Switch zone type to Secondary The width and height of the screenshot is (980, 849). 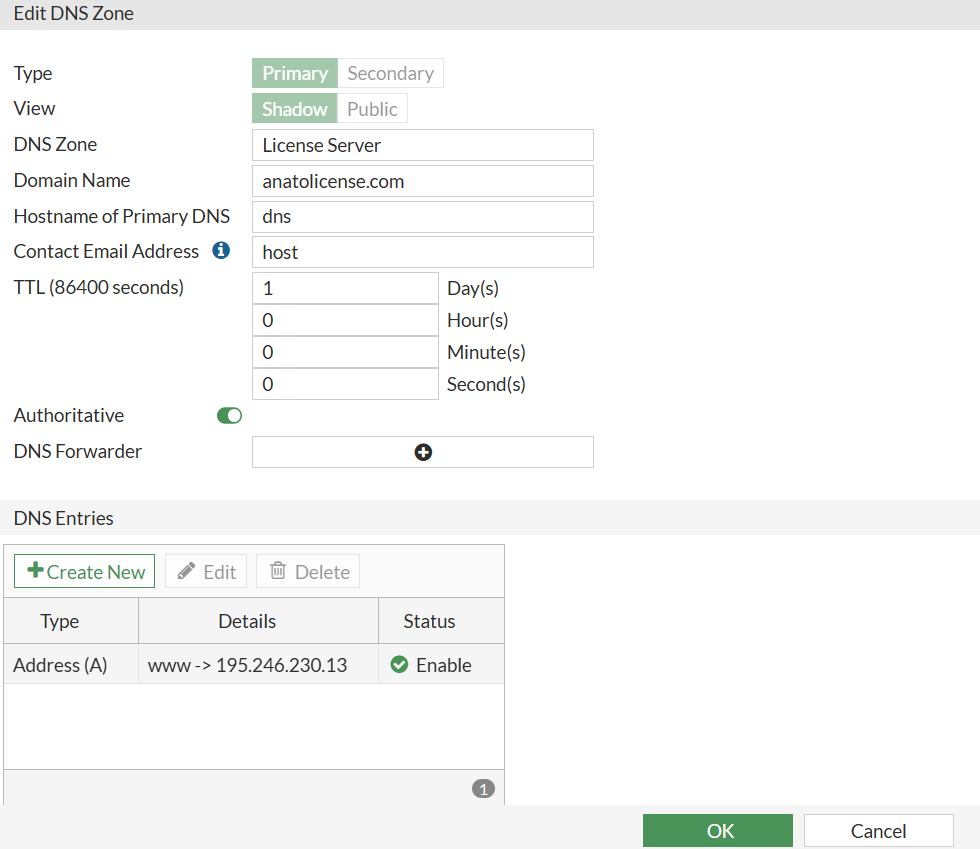[390, 72]
